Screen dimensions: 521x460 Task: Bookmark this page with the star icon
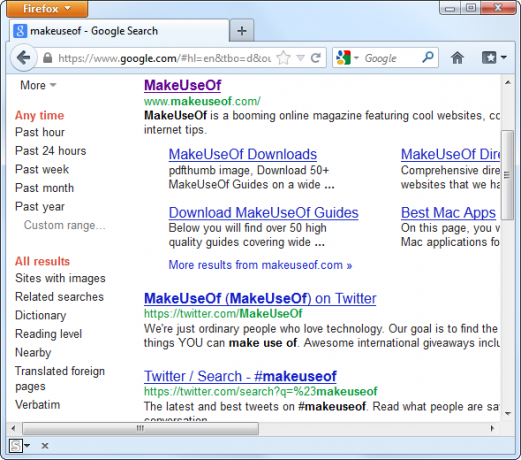pyautogui.click(x=283, y=58)
